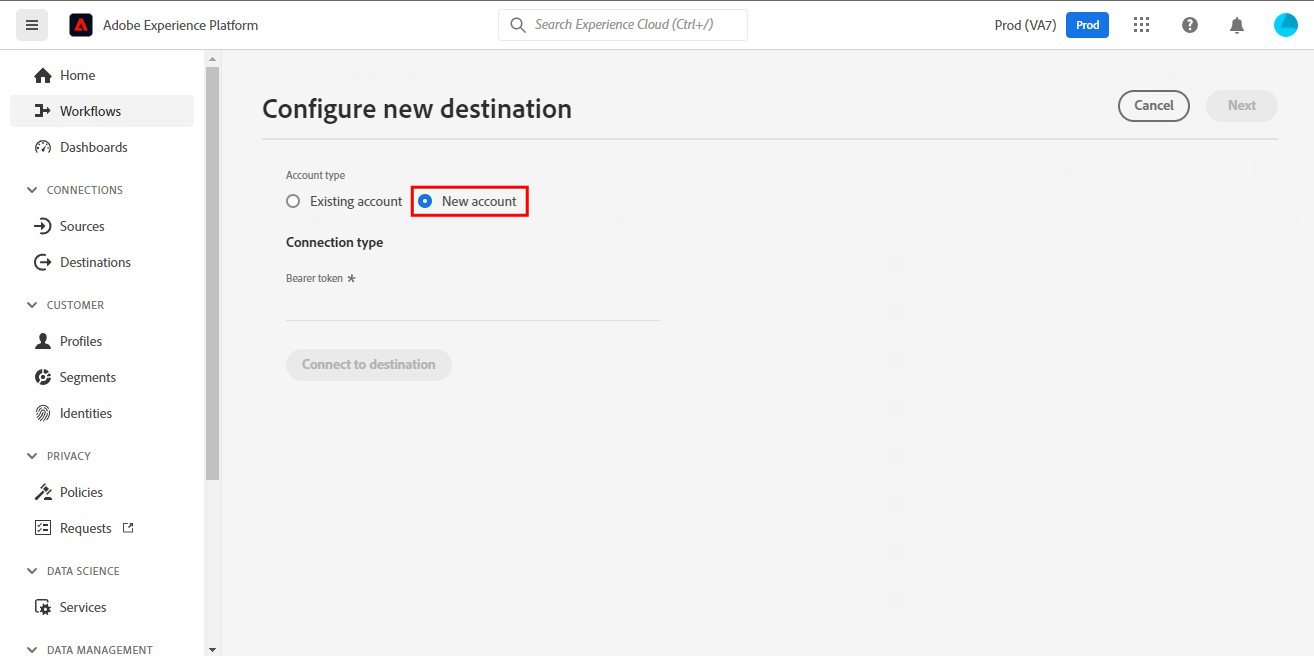Select the Existing account radio button
Viewport: 1314px width, 656px height.
click(293, 201)
